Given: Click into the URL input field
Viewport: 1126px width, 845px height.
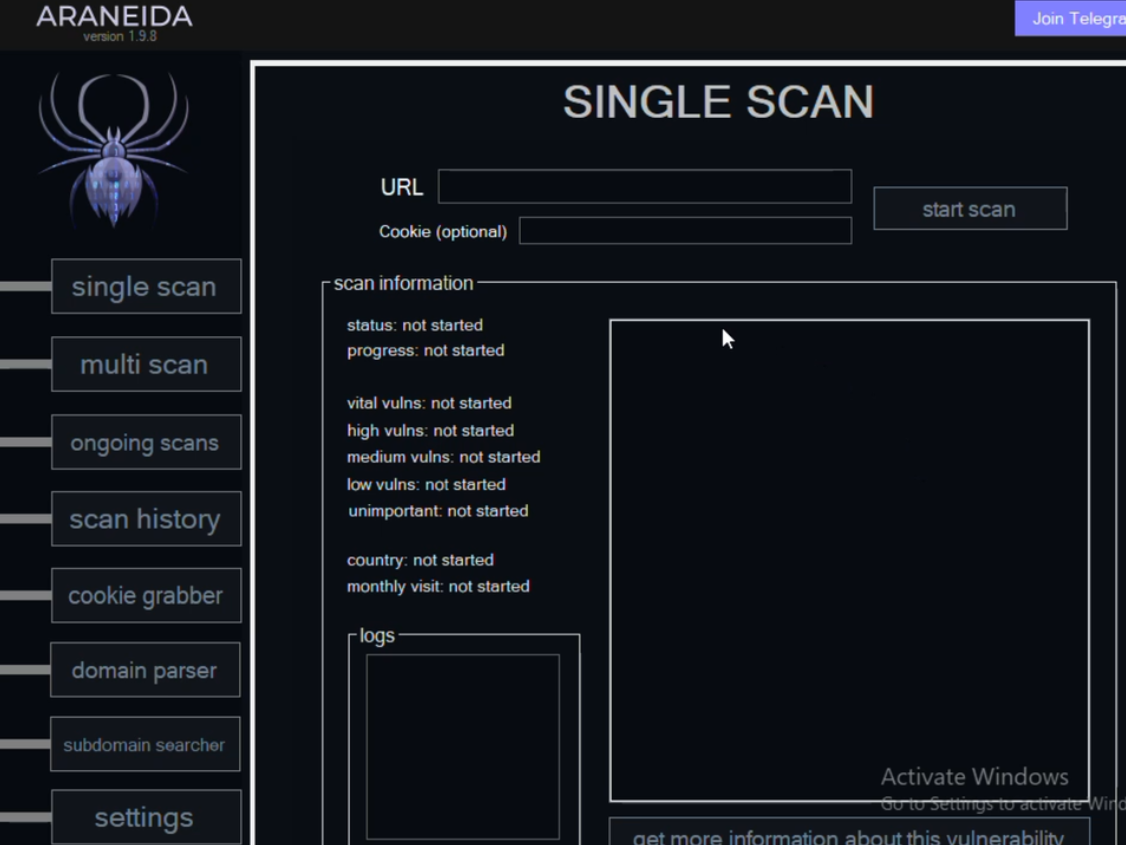Looking at the screenshot, I should [x=644, y=187].
